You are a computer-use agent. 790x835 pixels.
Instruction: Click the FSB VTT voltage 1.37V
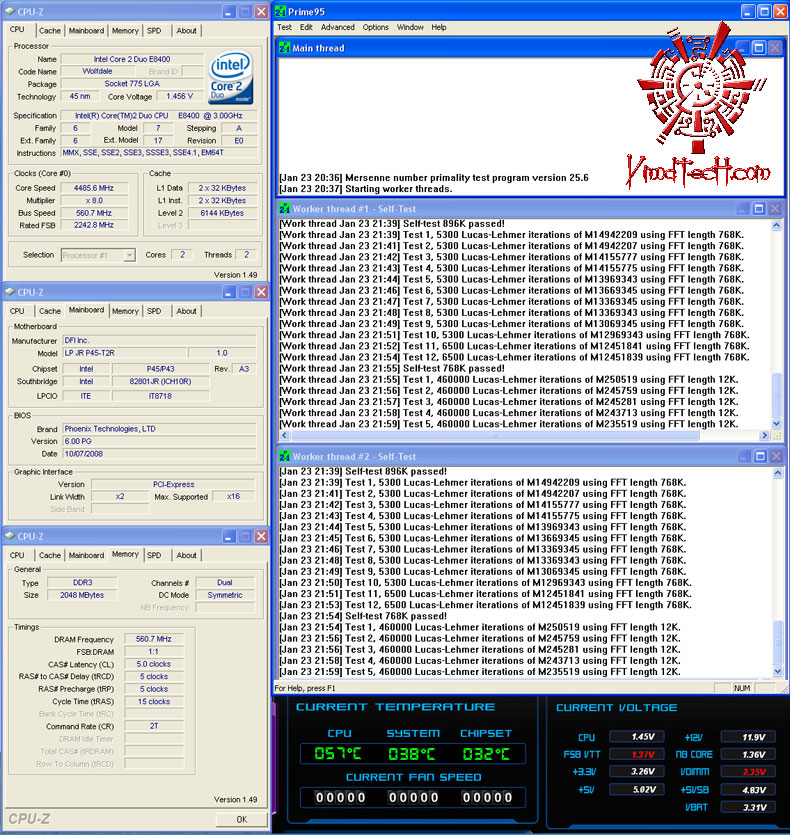tap(639, 754)
